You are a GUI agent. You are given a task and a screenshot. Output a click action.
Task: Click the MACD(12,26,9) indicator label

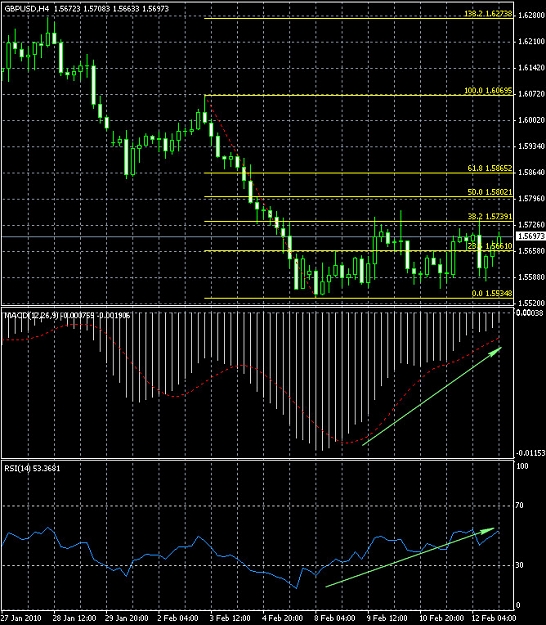pyautogui.click(x=31, y=315)
